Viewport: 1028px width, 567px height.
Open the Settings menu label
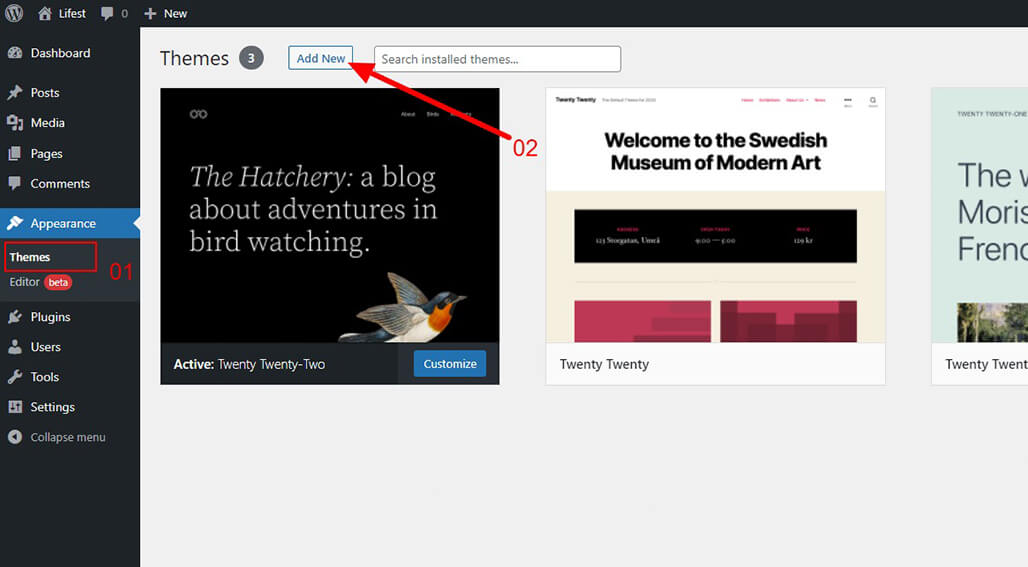[52, 407]
